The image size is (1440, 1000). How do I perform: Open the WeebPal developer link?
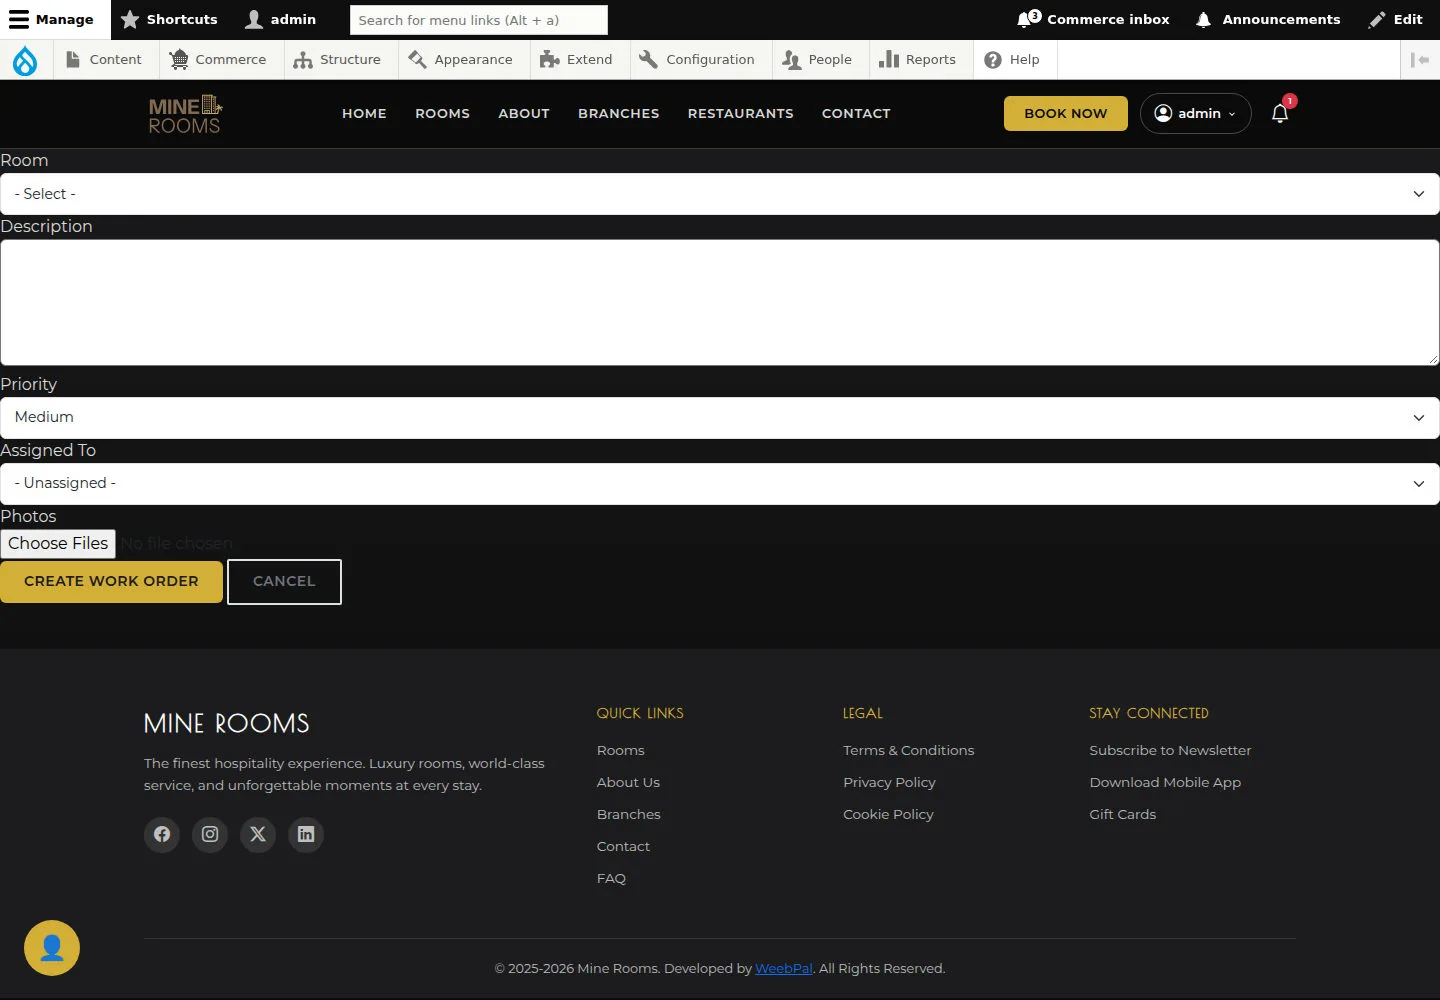pos(783,969)
